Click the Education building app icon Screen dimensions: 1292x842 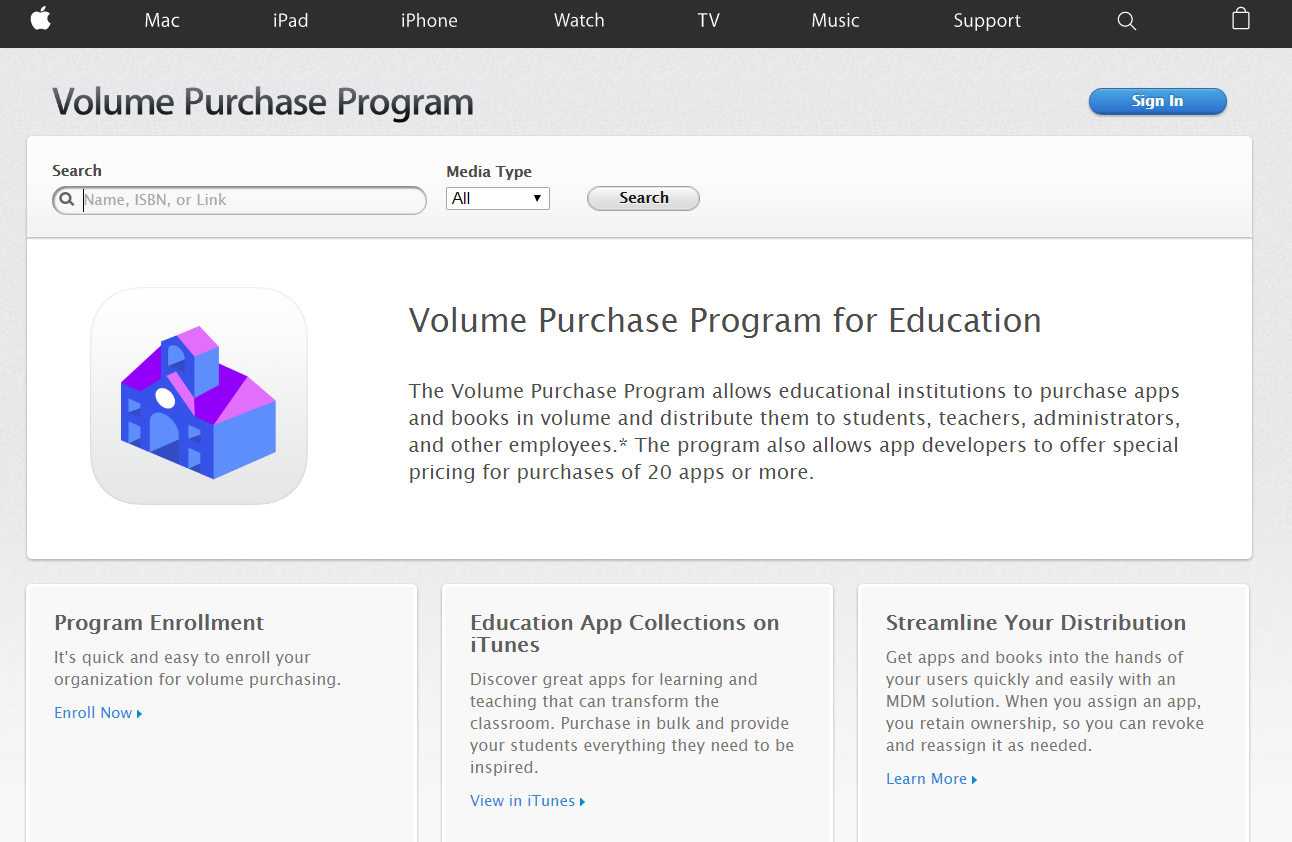click(198, 396)
